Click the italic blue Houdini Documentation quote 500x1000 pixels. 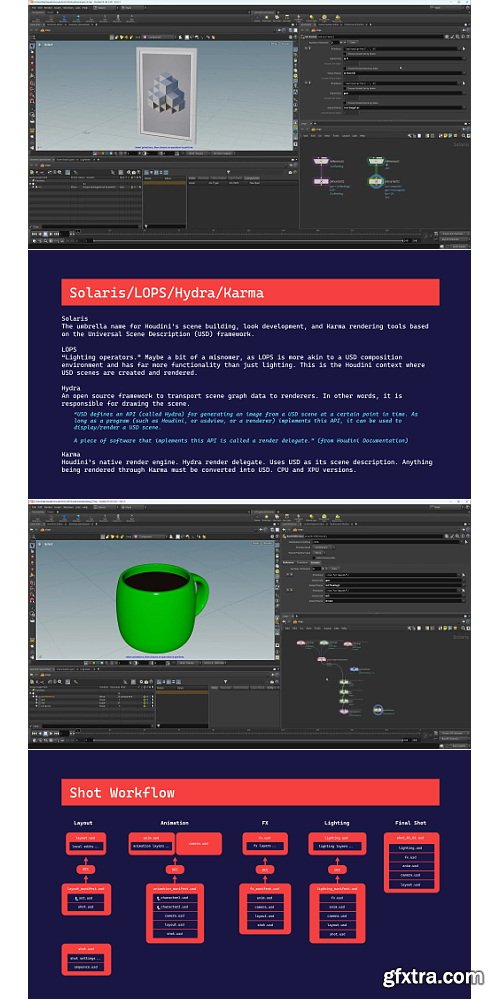[x=246, y=427]
